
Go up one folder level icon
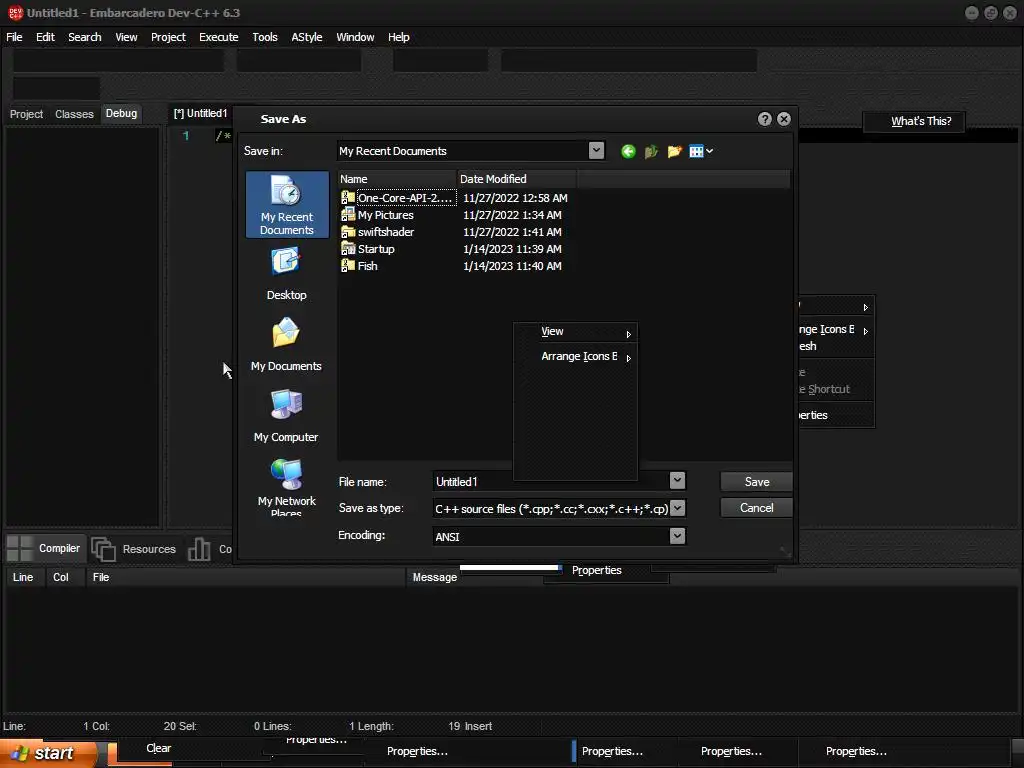click(x=651, y=152)
